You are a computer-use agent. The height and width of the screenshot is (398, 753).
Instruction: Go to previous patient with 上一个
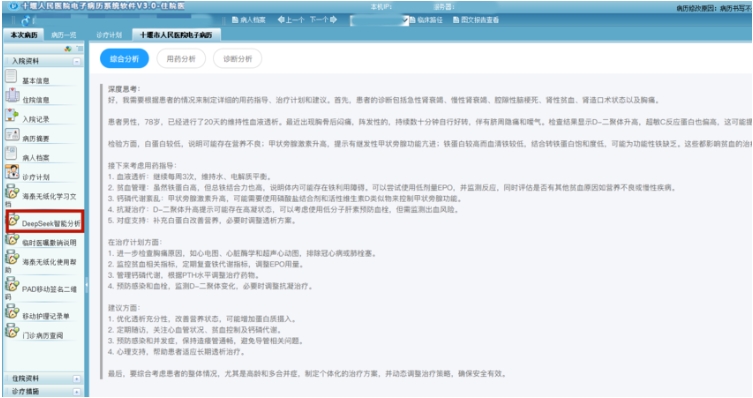pyautogui.click(x=291, y=20)
